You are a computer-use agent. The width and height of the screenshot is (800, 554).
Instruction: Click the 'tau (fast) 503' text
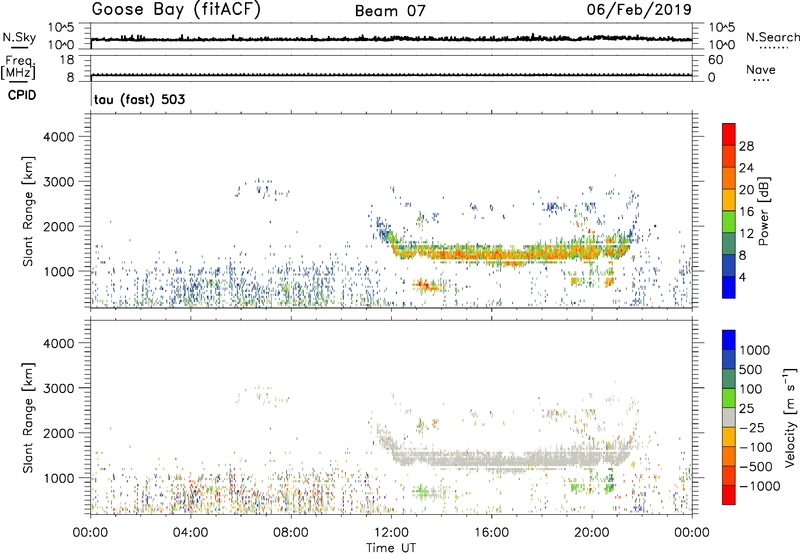pyautogui.click(x=139, y=99)
